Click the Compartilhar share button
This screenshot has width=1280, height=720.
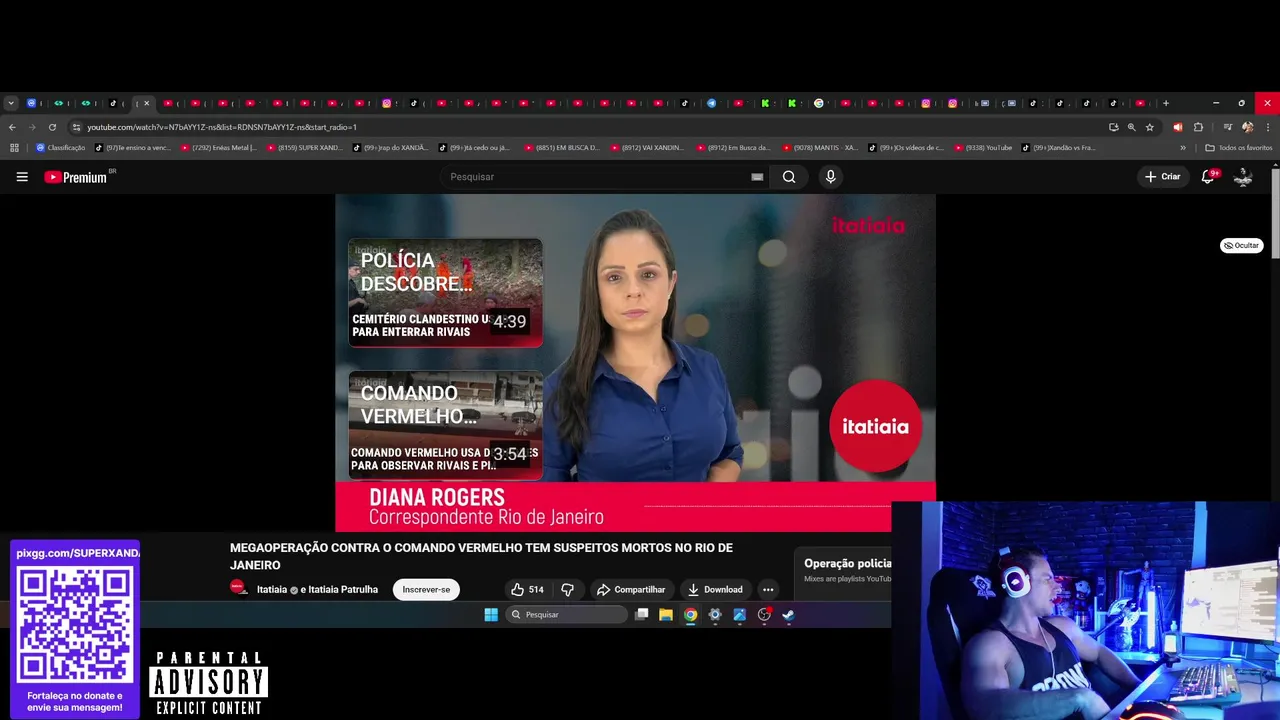[x=631, y=589]
